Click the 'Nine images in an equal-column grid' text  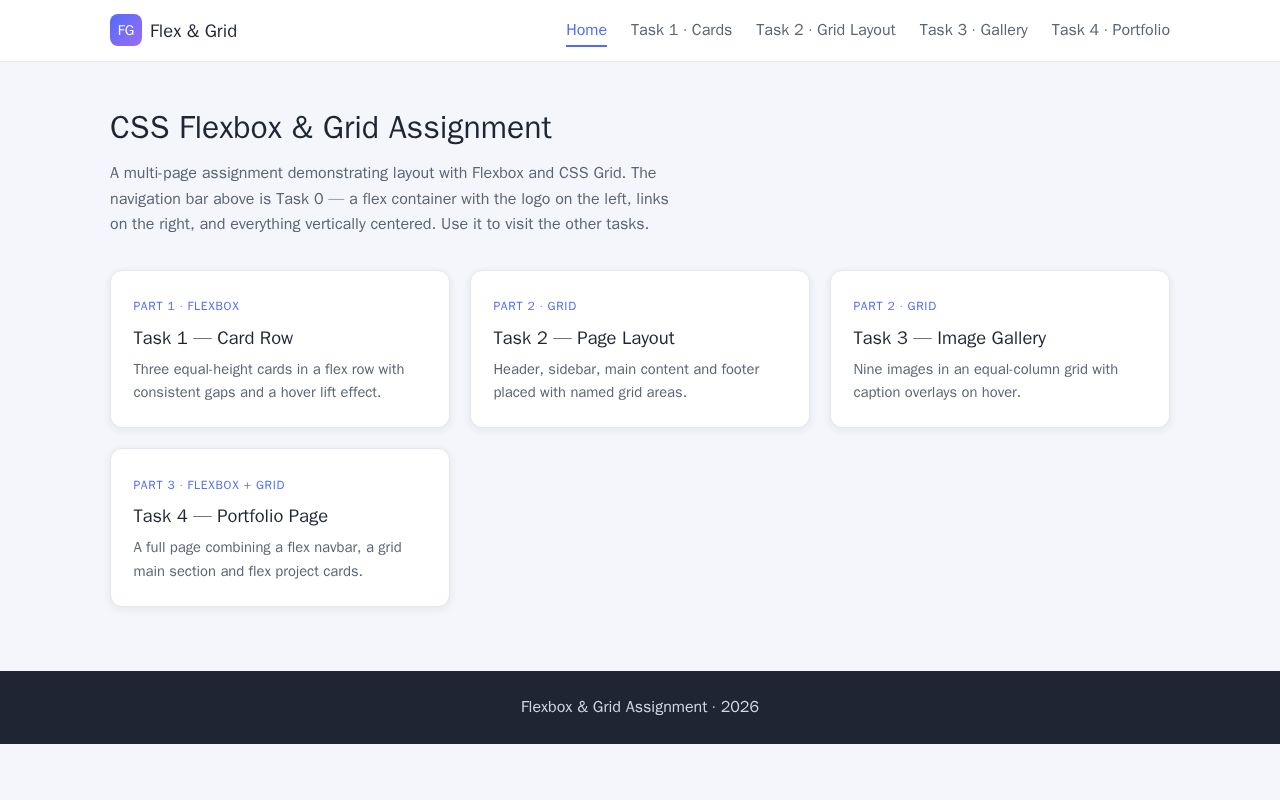[x=985, y=381]
